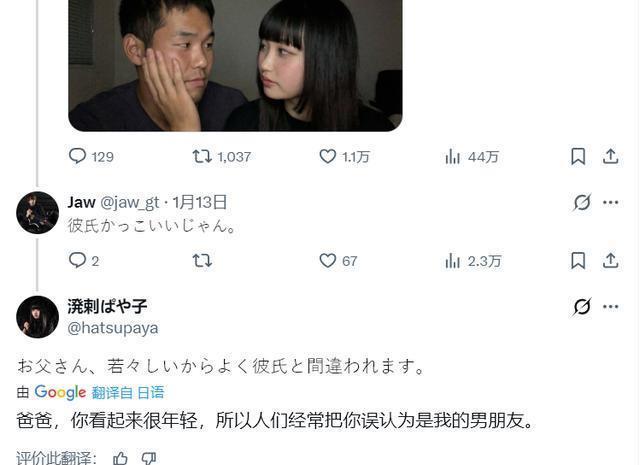
Task: Rate the translation with thumbs up
Action: click(x=120, y=458)
